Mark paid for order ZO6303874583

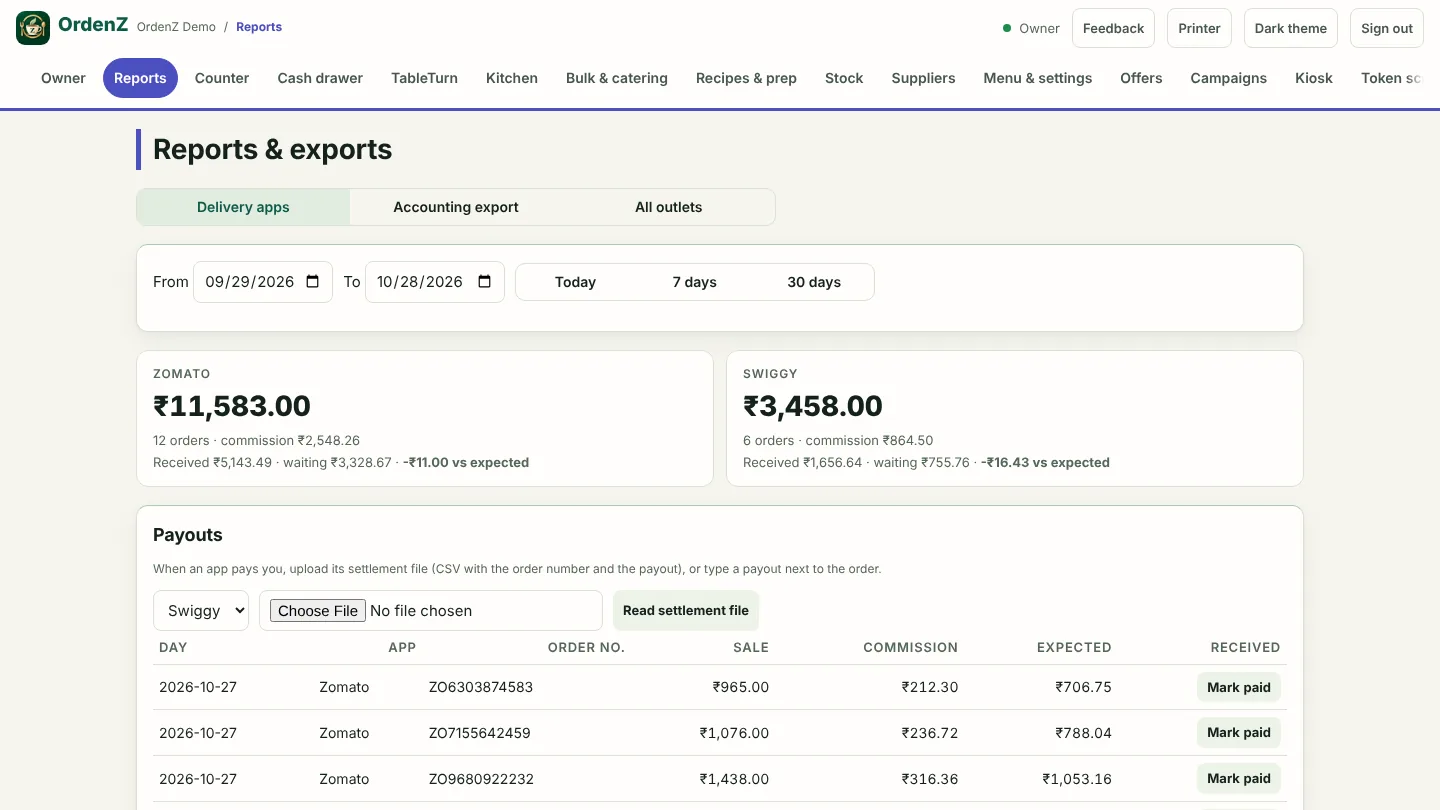point(1239,687)
